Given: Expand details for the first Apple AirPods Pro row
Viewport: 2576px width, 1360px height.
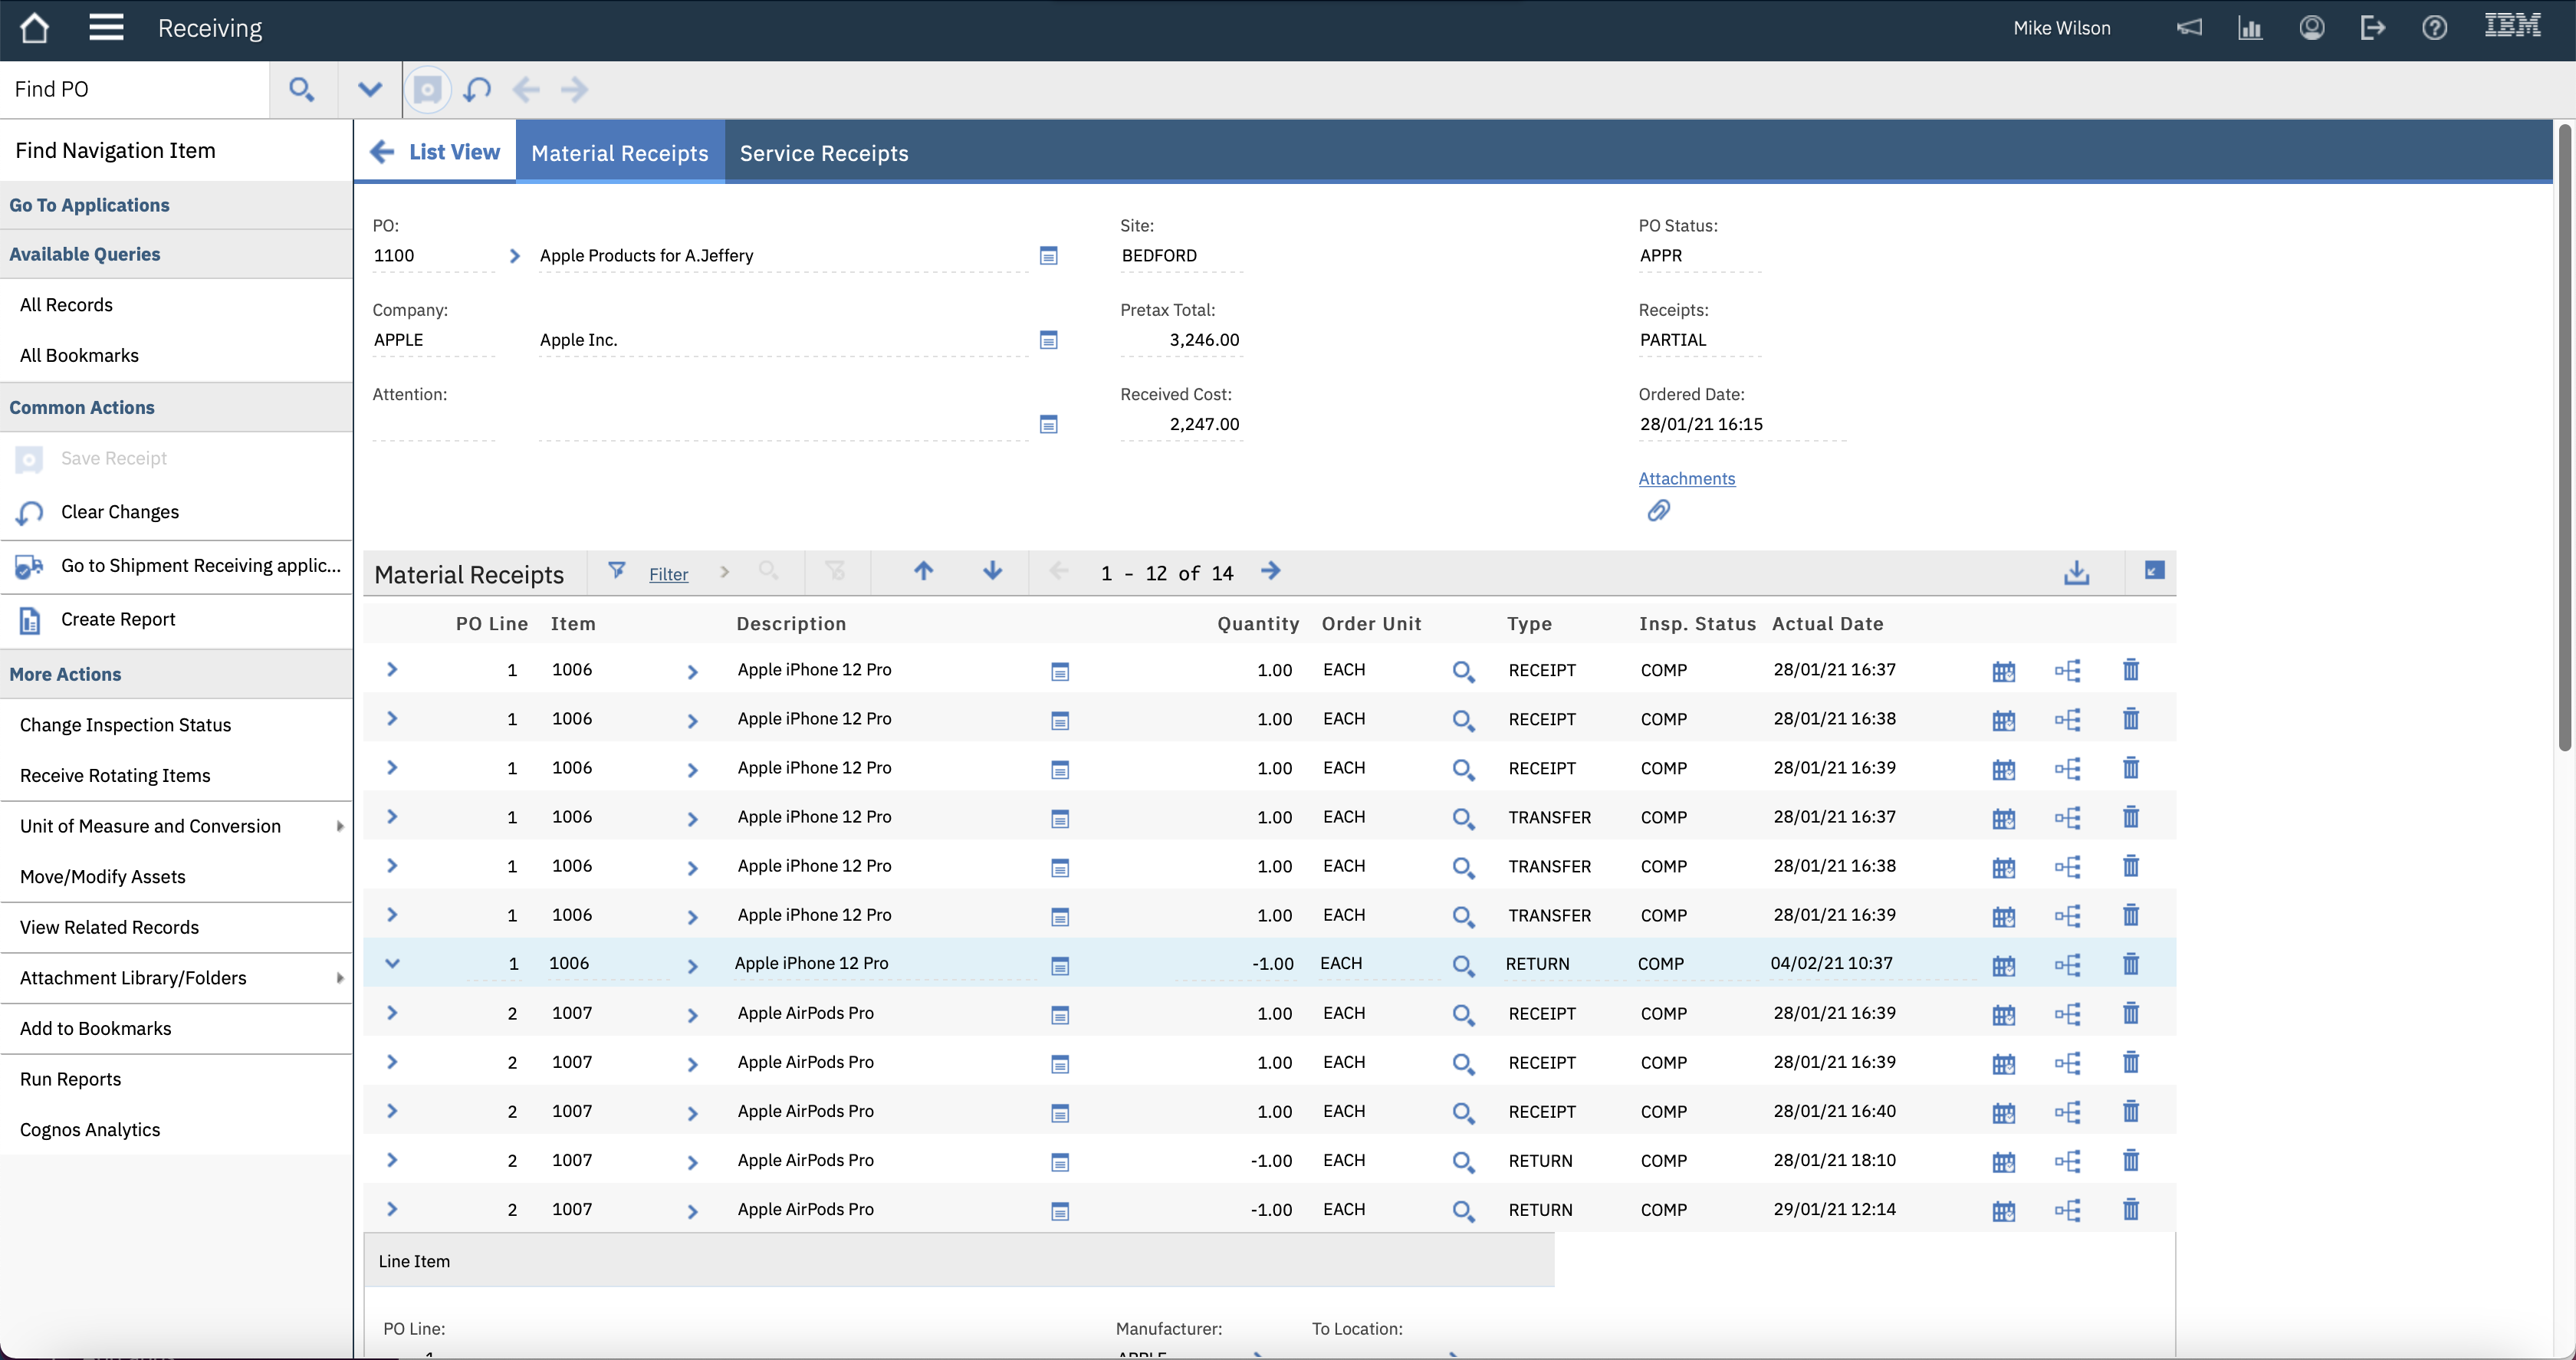Looking at the screenshot, I should (392, 1013).
